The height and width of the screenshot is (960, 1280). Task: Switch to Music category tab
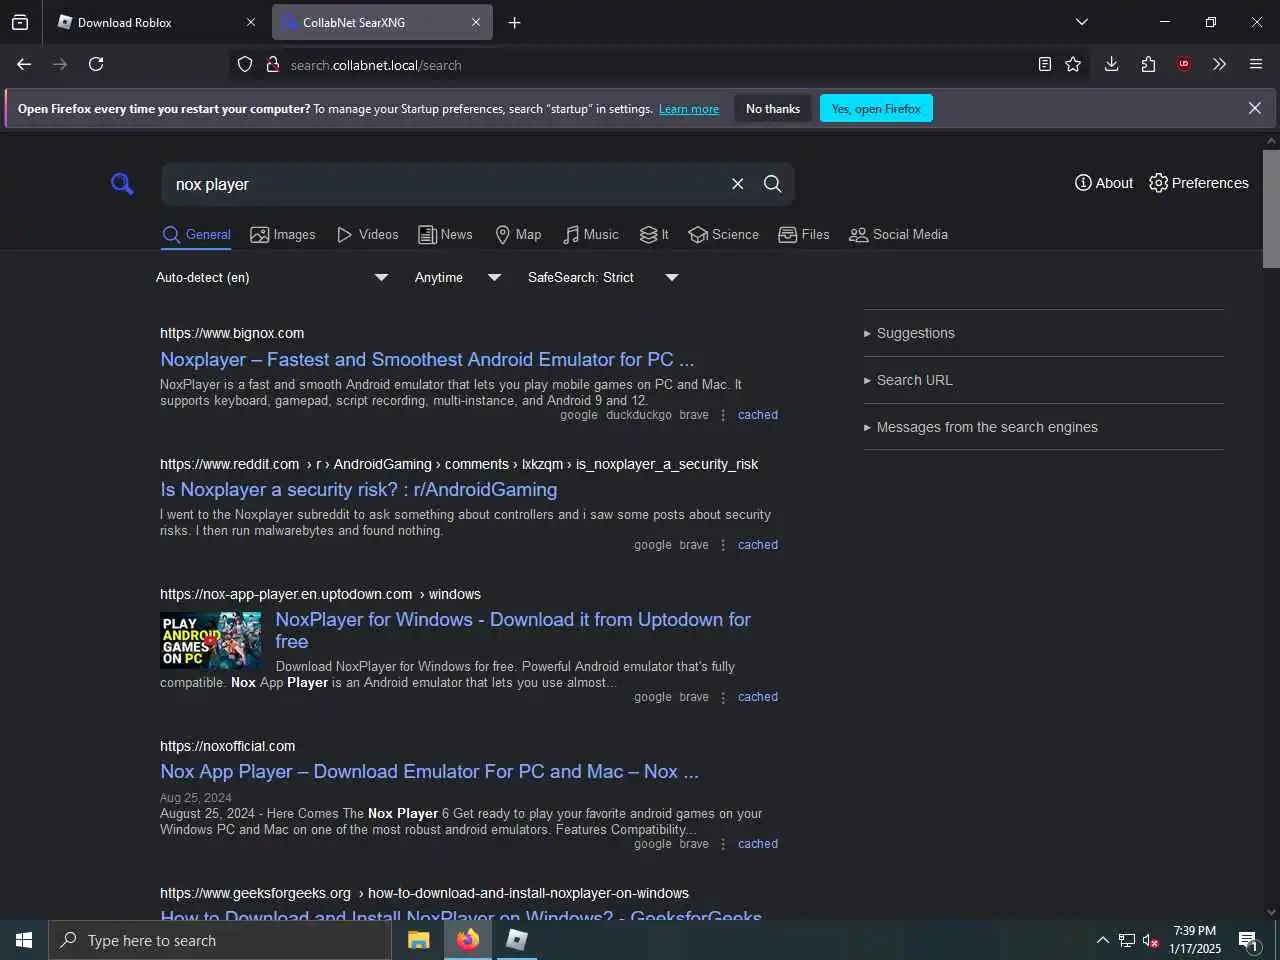590,234
